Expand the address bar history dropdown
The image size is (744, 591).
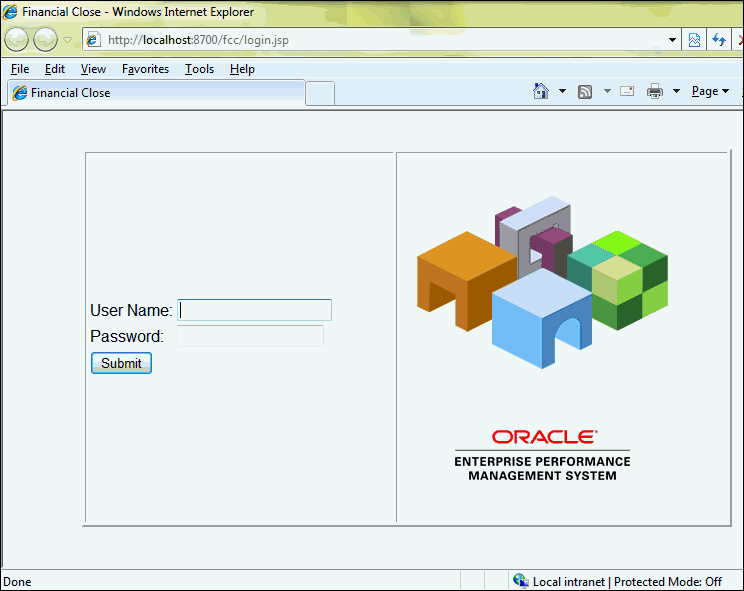[672, 40]
